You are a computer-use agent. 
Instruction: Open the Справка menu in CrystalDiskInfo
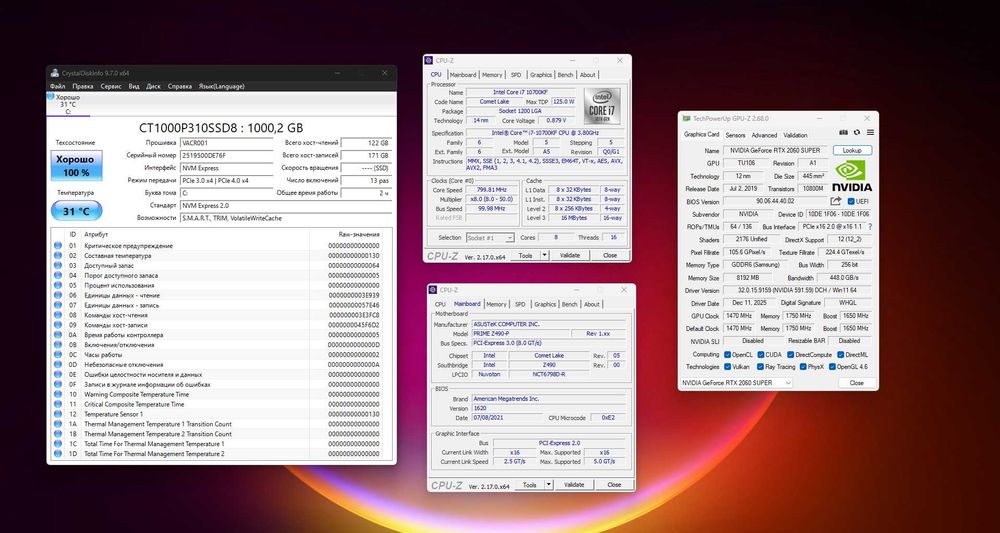pyautogui.click(x=180, y=86)
